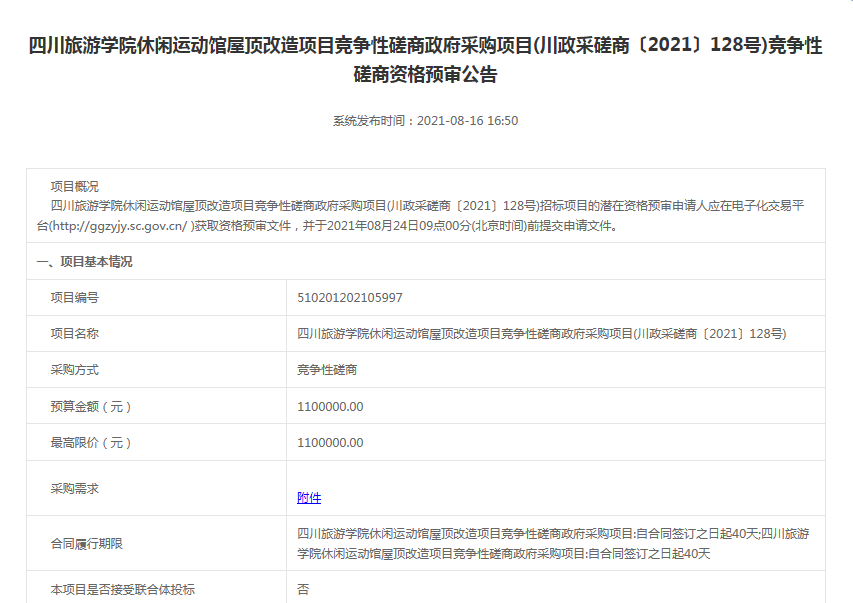The image size is (853, 603).
Task: Click the 本项目是否接受联合体投标 label
Action: coord(122,589)
